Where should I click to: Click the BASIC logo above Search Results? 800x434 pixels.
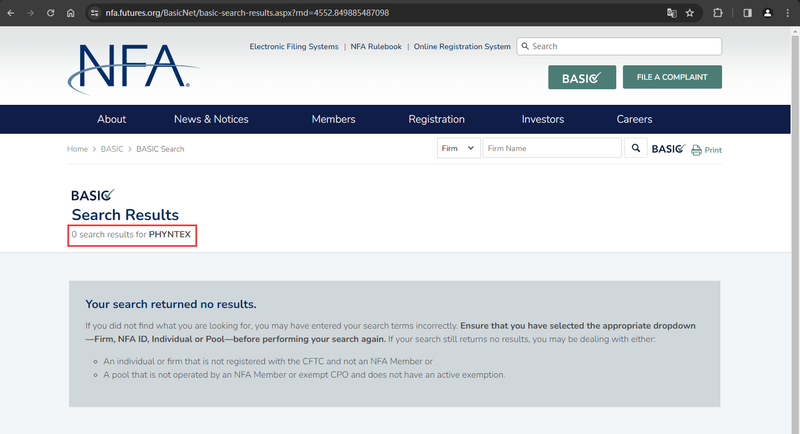click(x=93, y=195)
